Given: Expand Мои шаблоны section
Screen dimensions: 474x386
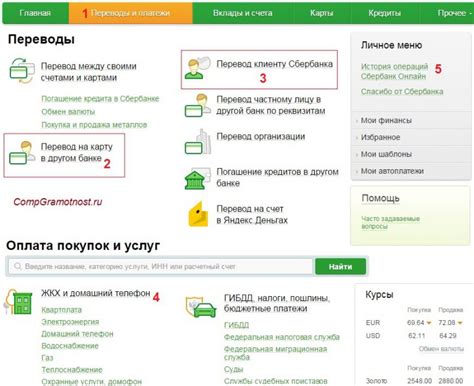Looking at the screenshot, I should pos(386,154).
